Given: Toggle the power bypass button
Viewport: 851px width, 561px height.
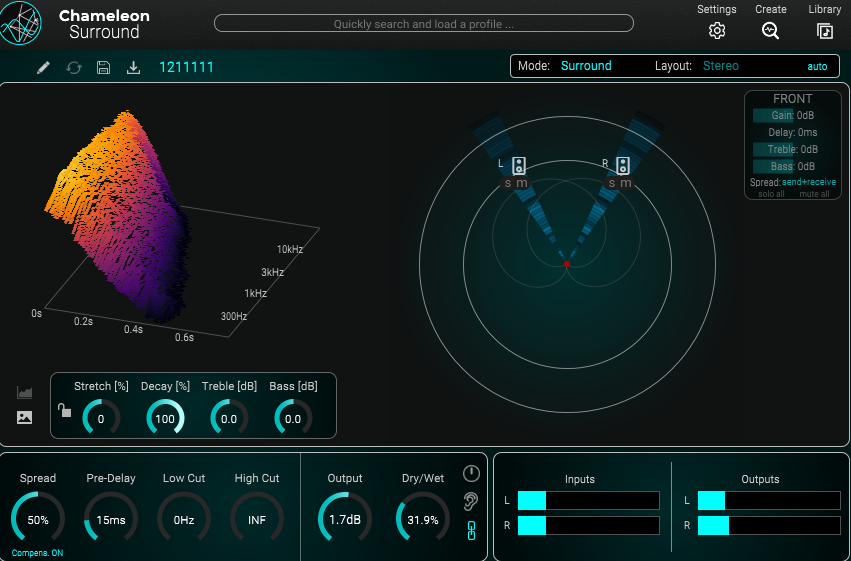Looking at the screenshot, I should tap(471, 474).
